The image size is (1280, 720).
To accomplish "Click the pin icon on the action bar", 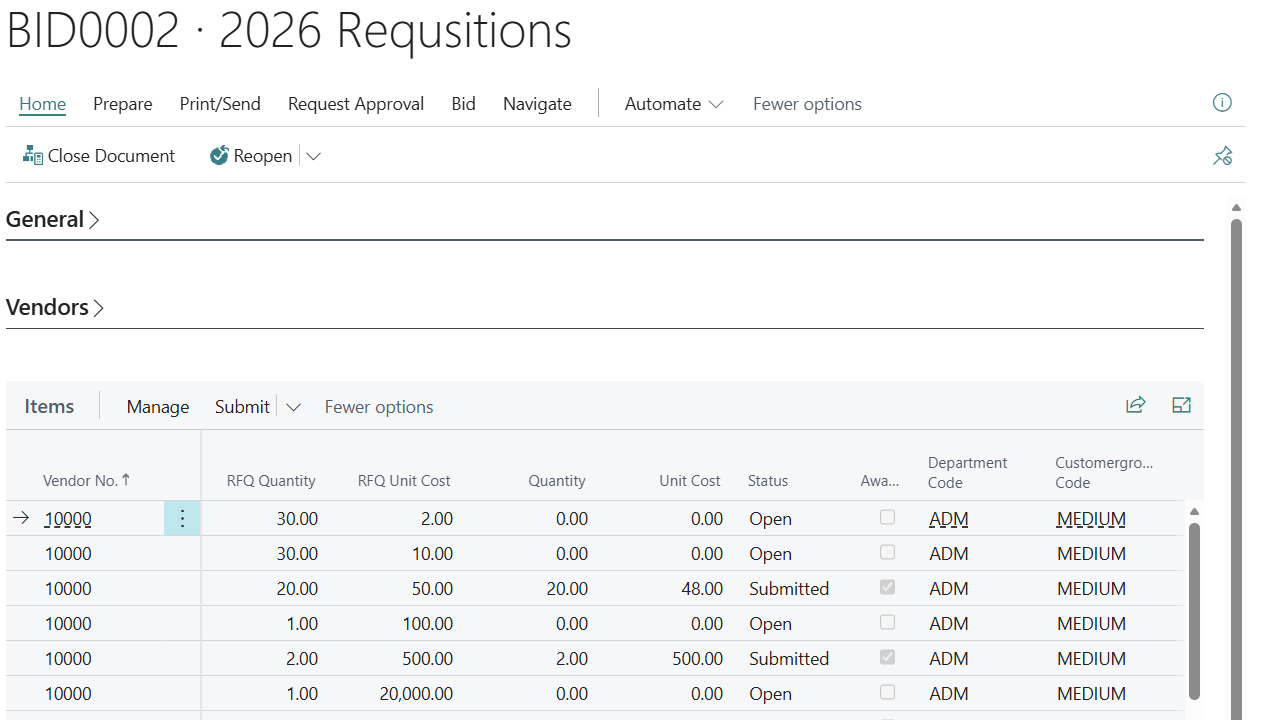I will (x=1222, y=155).
